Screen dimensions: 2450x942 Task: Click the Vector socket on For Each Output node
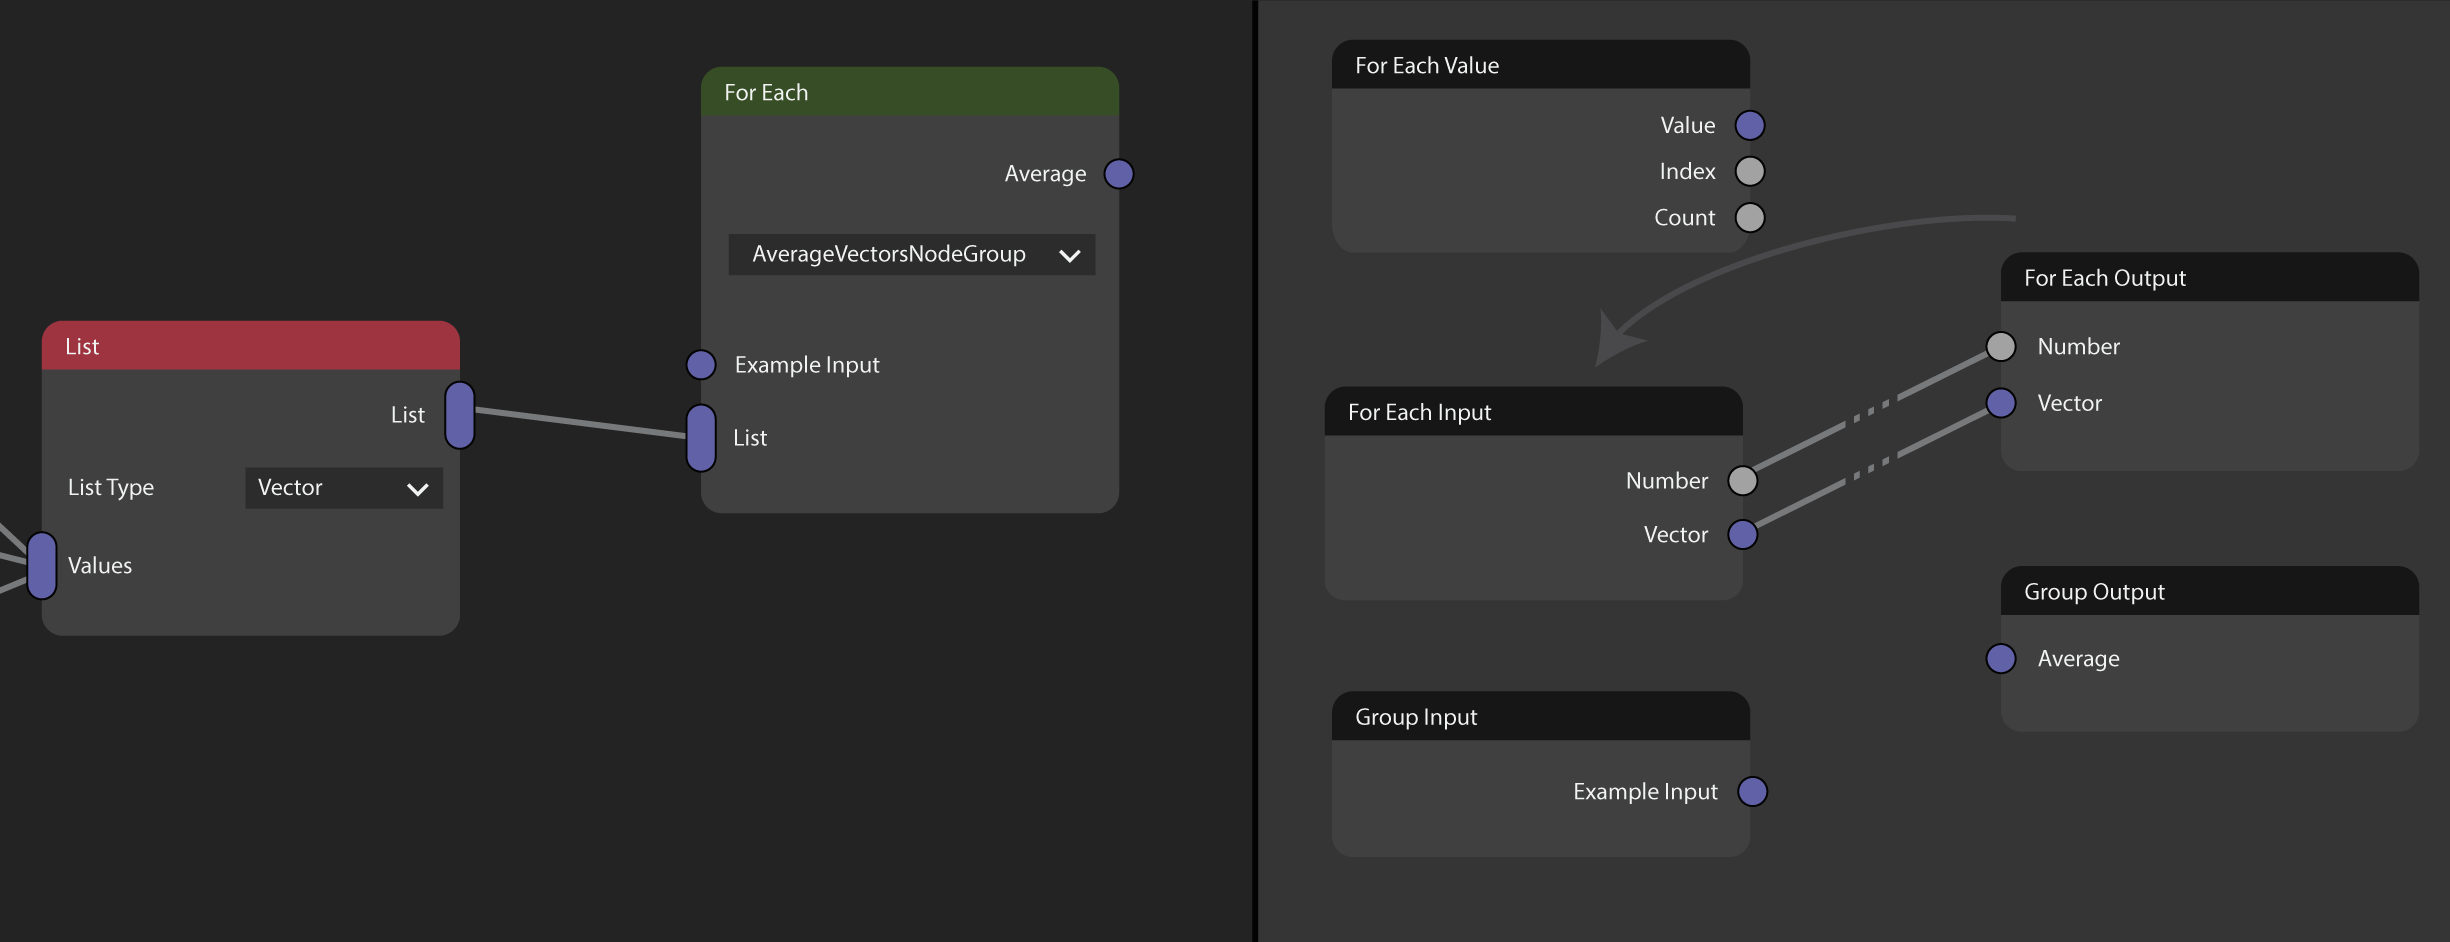tap(2001, 403)
